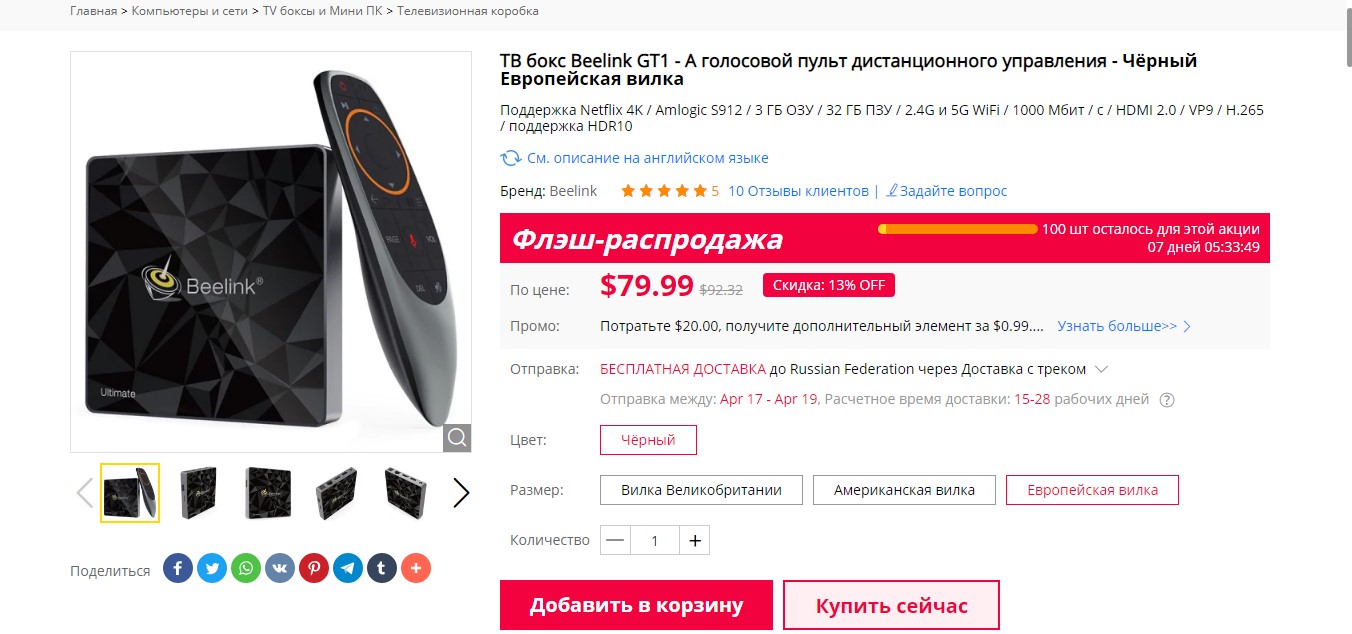
Task: Share the product on VK
Action: pyautogui.click(x=279, y=569)
